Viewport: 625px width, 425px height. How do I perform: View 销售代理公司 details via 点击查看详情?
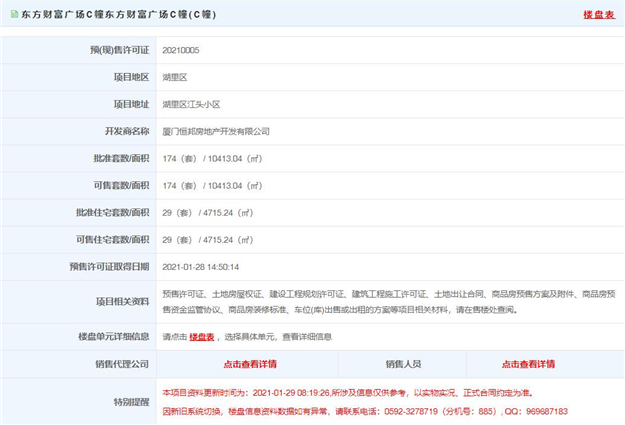(250, 364)
